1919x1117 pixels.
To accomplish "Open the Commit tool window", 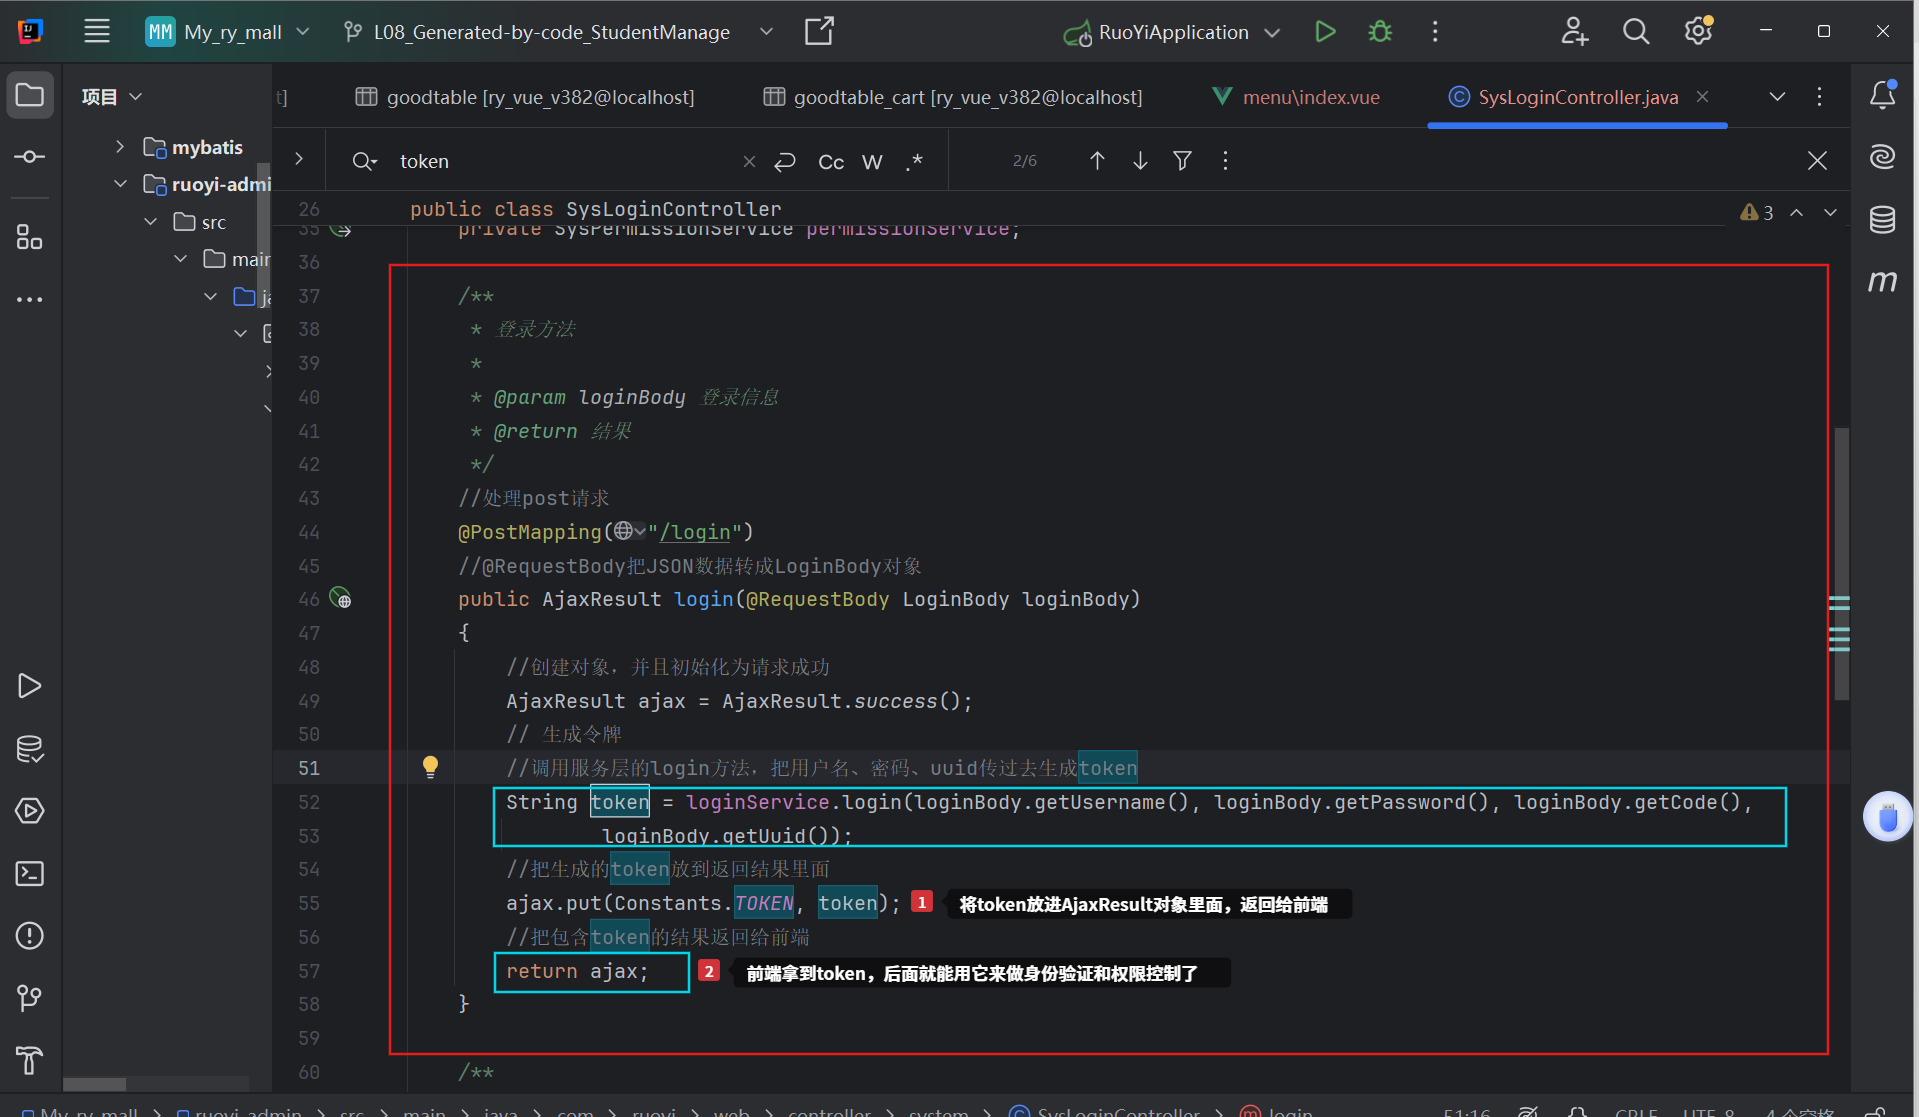I will (30, 157).
